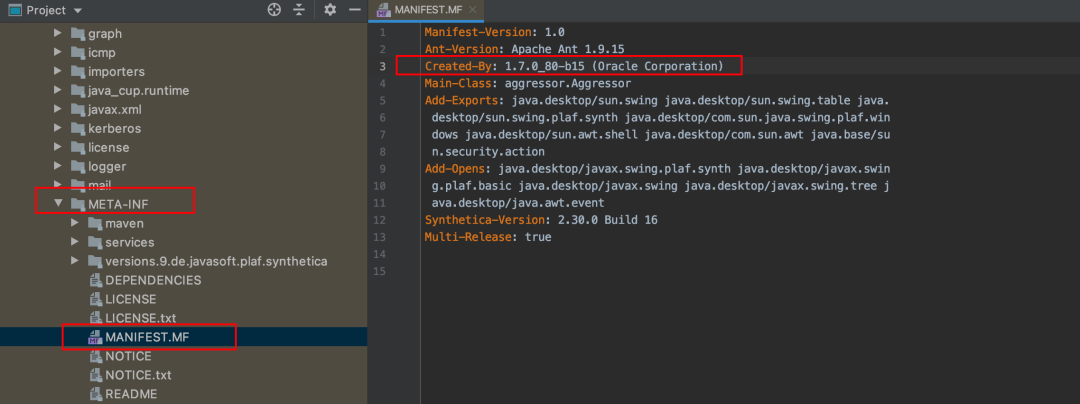Expand the maven folder arrow
The image size is (1080, 404).
tap(75, 223)
